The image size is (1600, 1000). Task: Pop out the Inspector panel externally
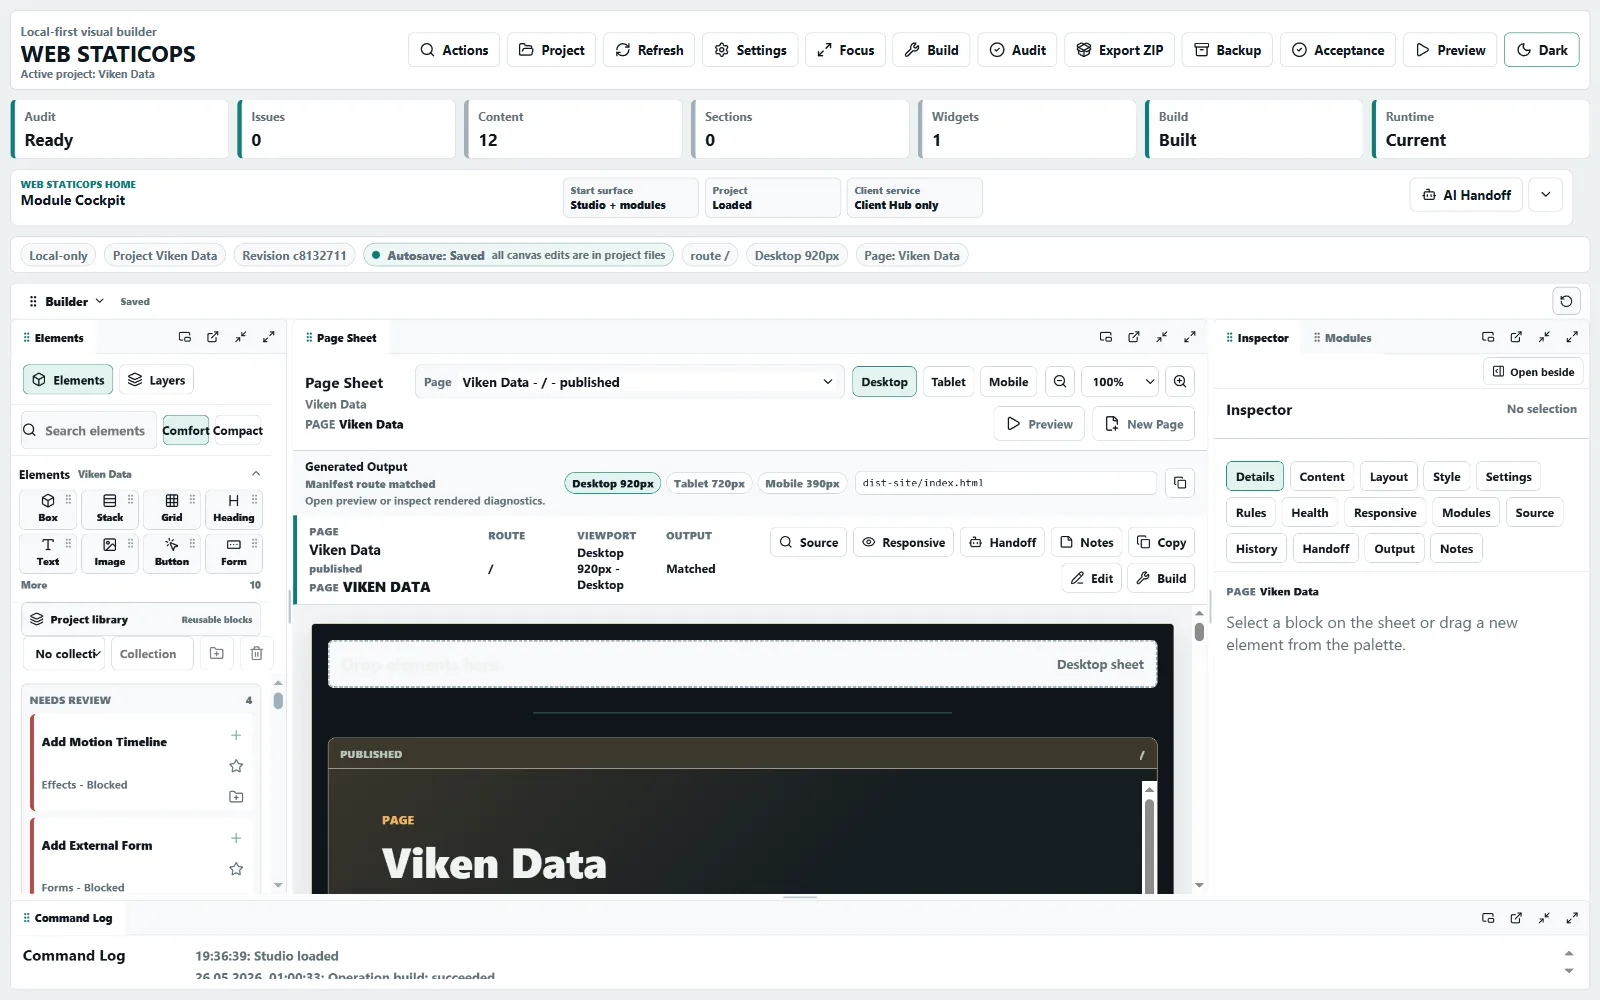click(x=1516, y=337)
